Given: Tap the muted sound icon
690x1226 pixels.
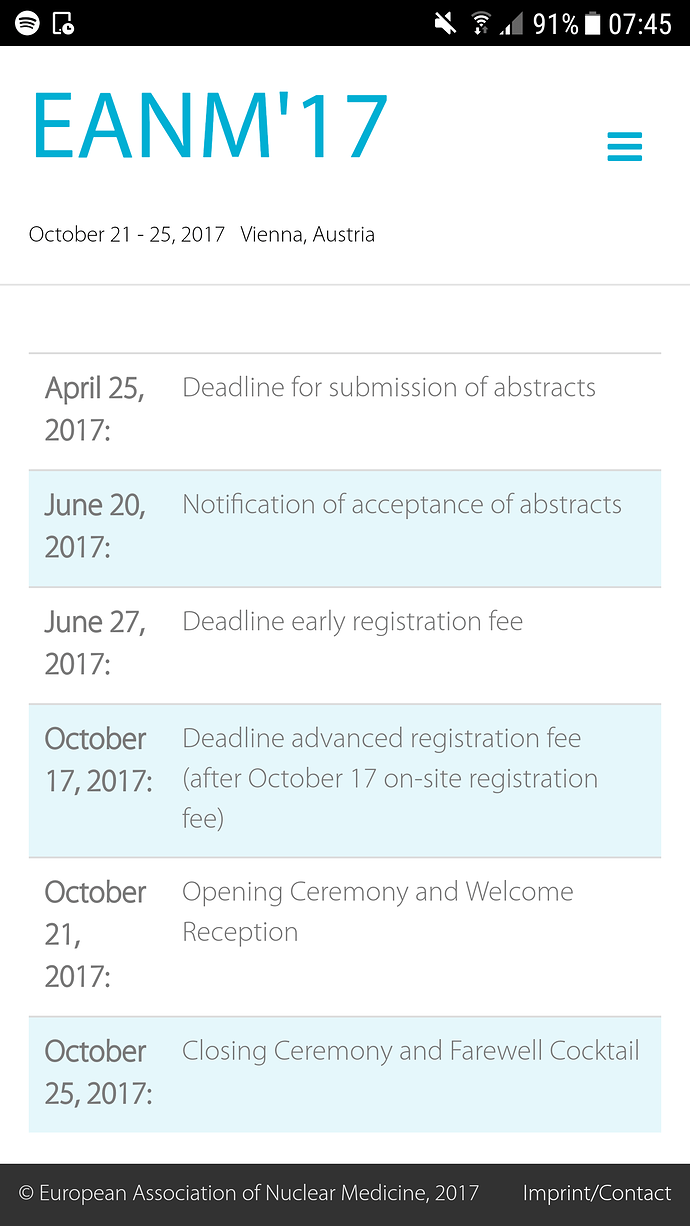Looking at the screenshot, I should coord(446,23).
